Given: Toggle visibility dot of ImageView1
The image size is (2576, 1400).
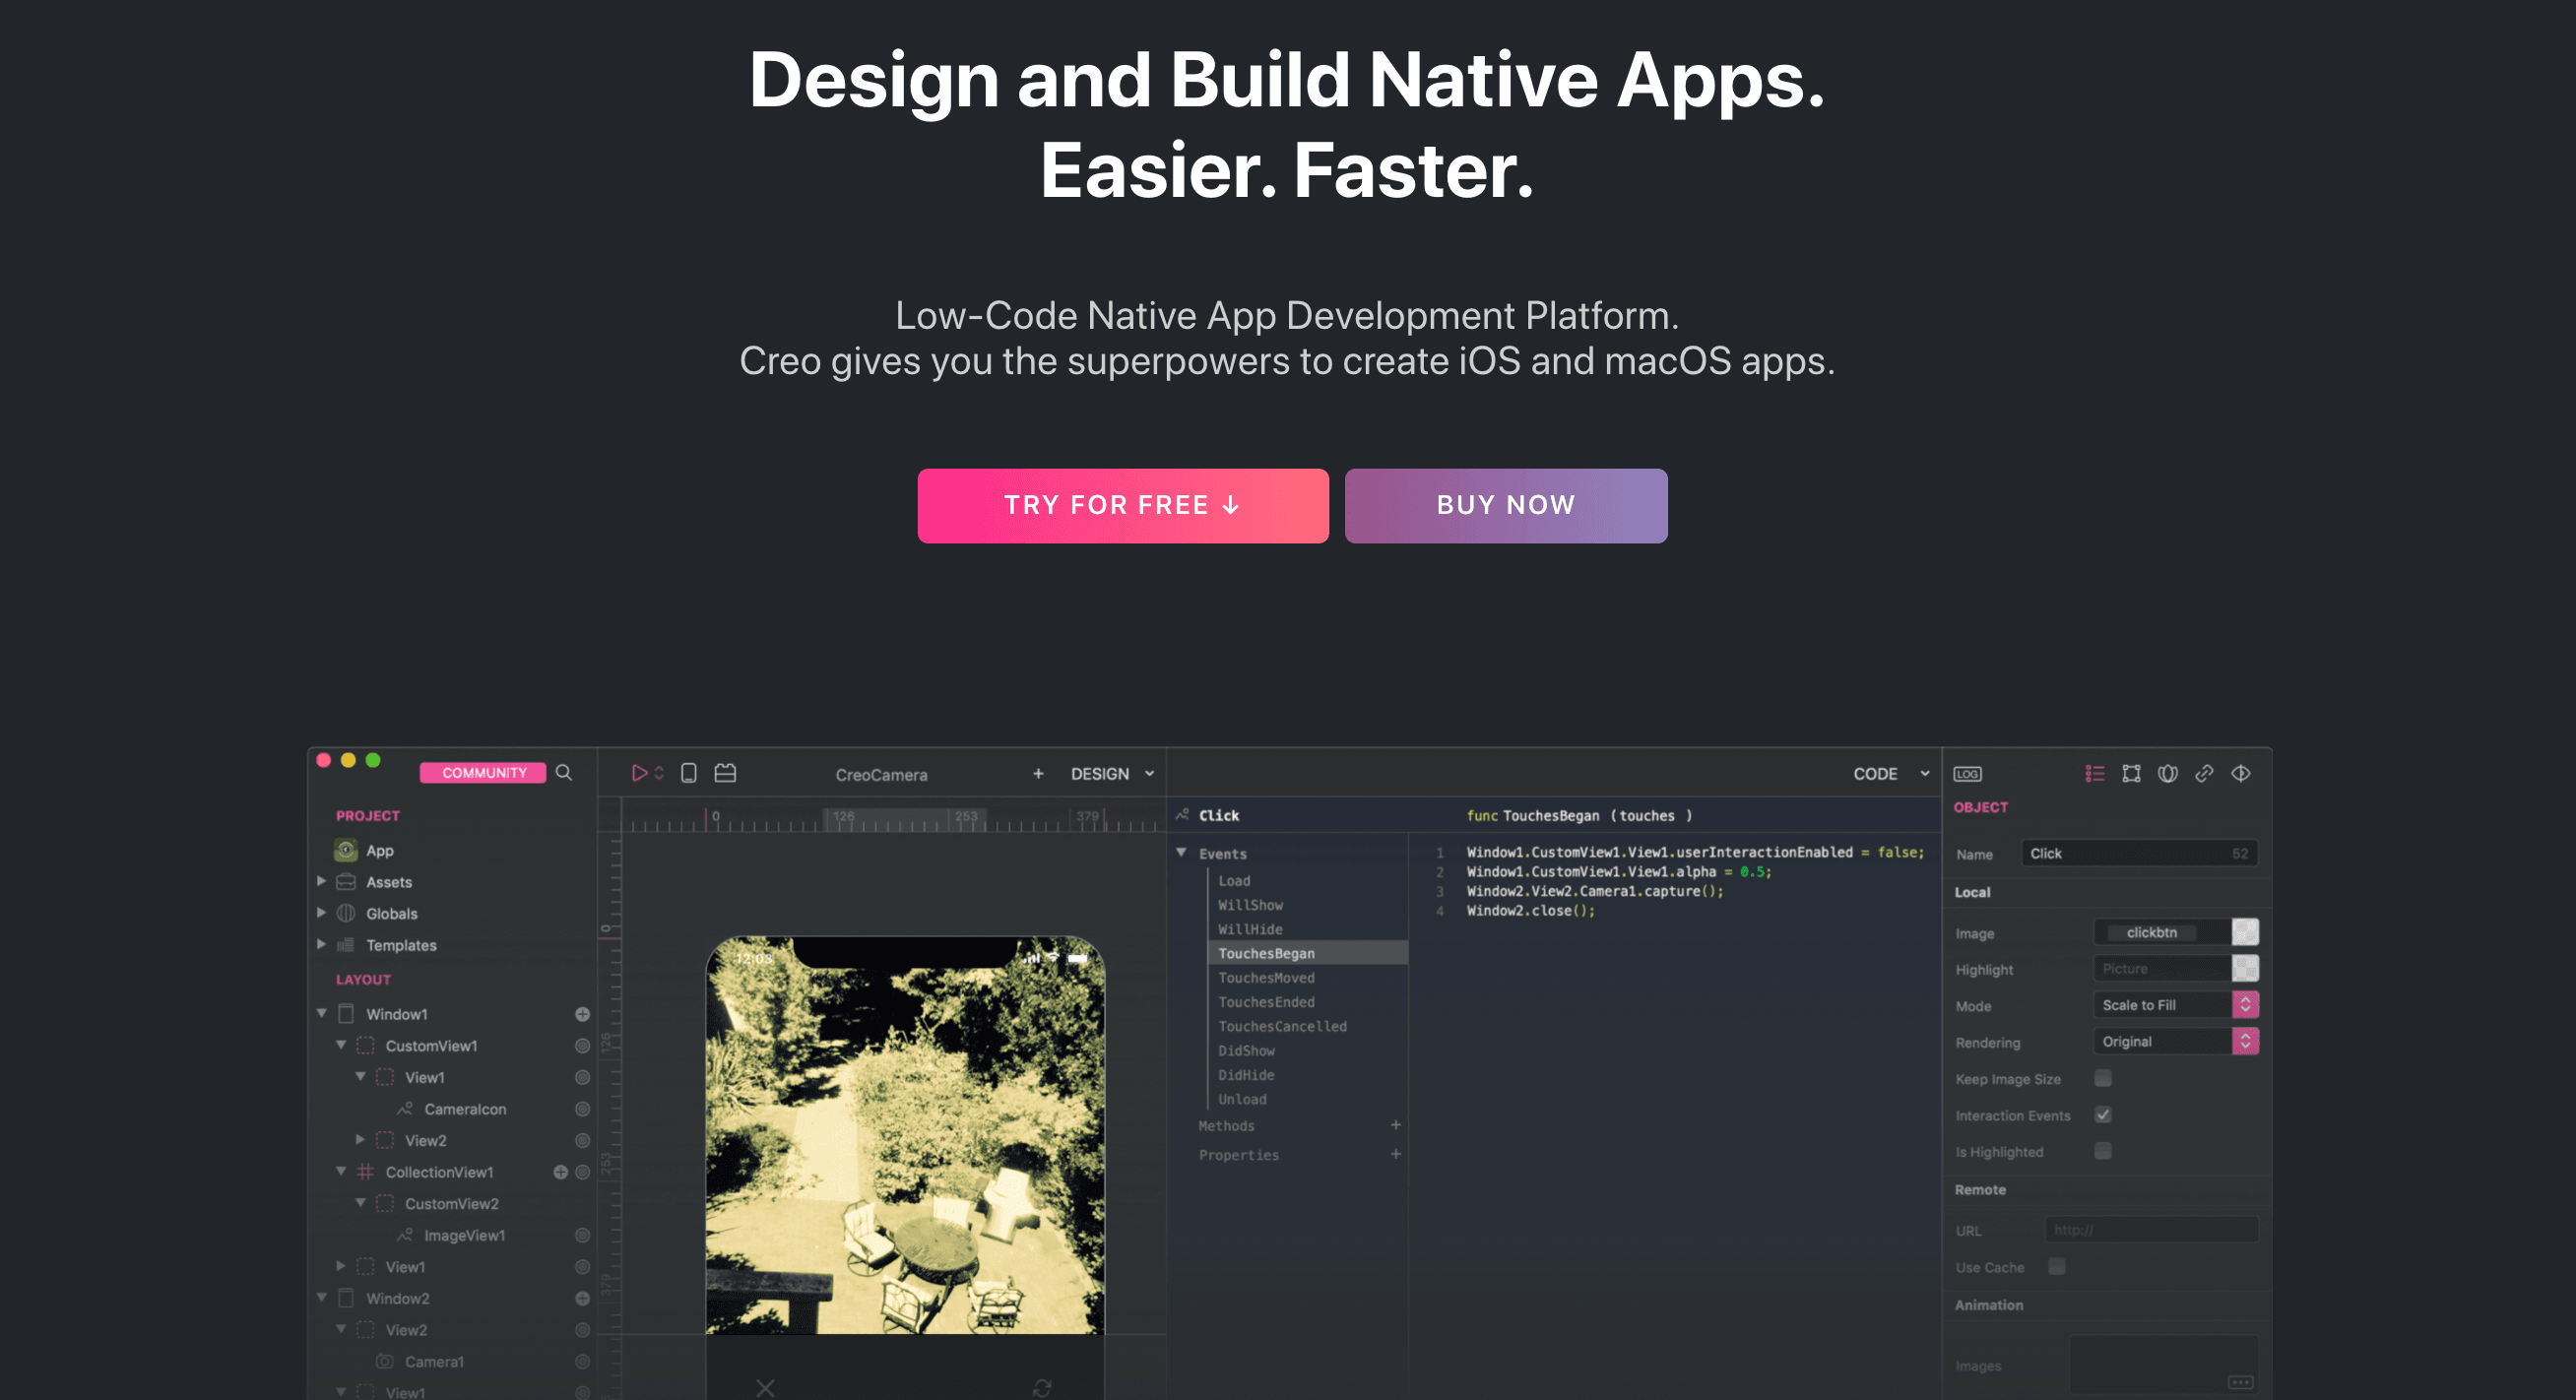Looking at the screenshot, I should point(582,1235).
